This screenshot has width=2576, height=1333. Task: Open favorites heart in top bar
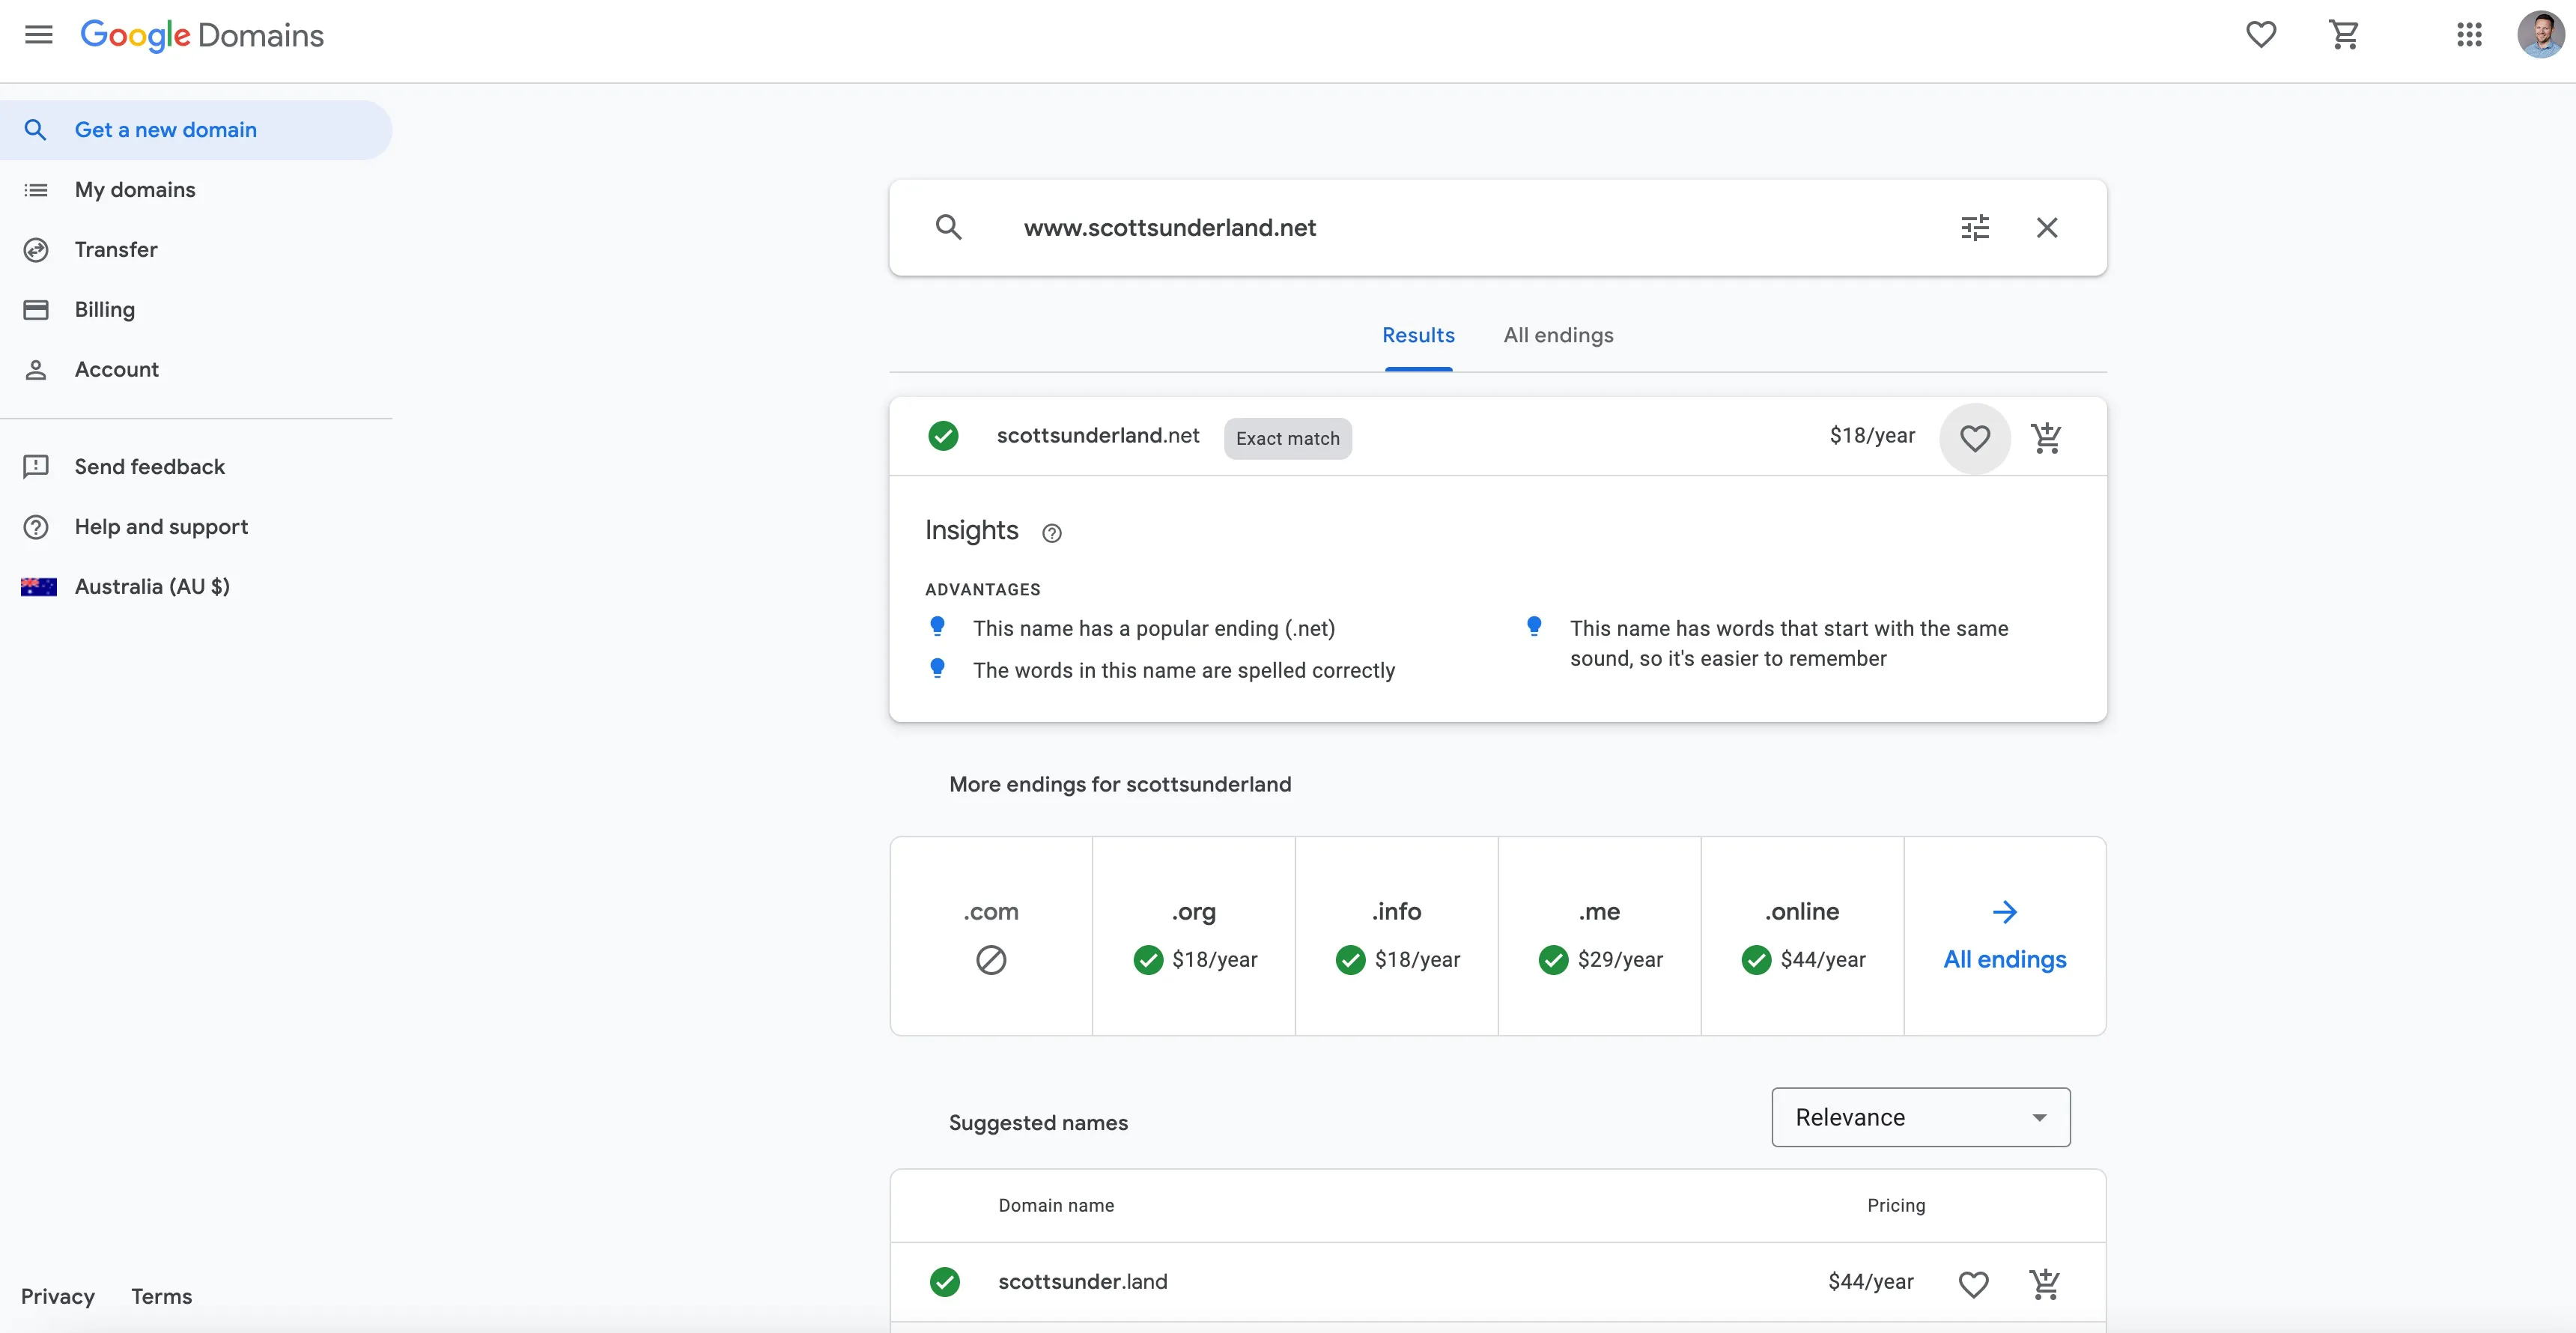click(2261, 35)
